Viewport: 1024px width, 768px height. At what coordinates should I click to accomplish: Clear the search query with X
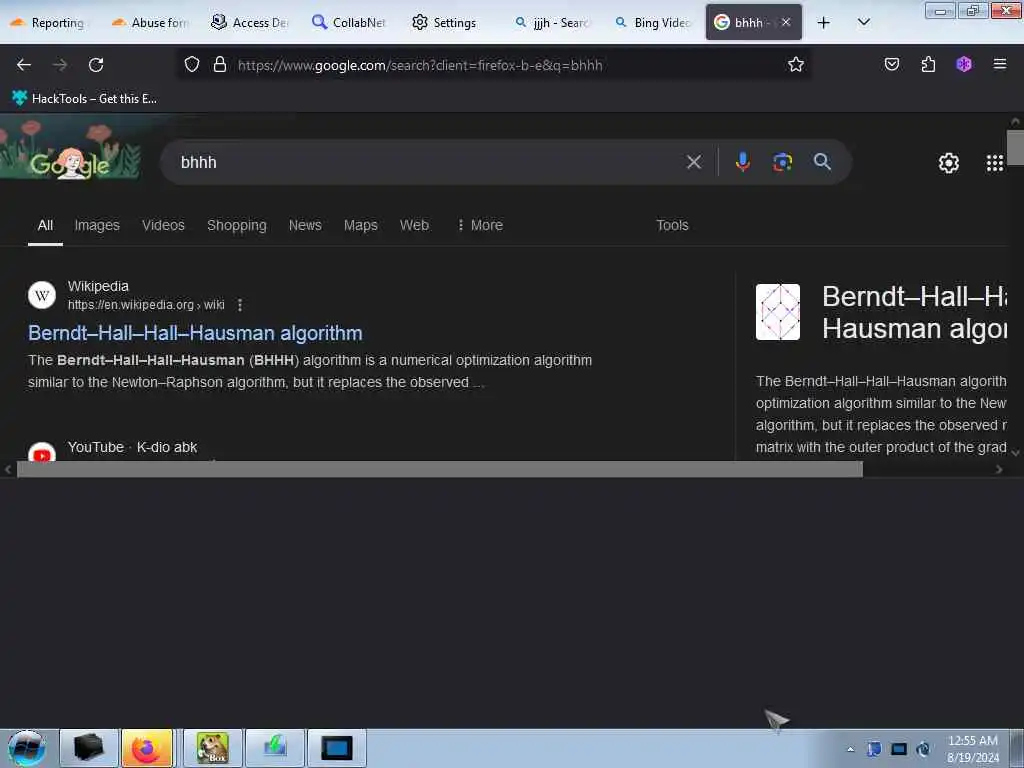tap(694, 162)
